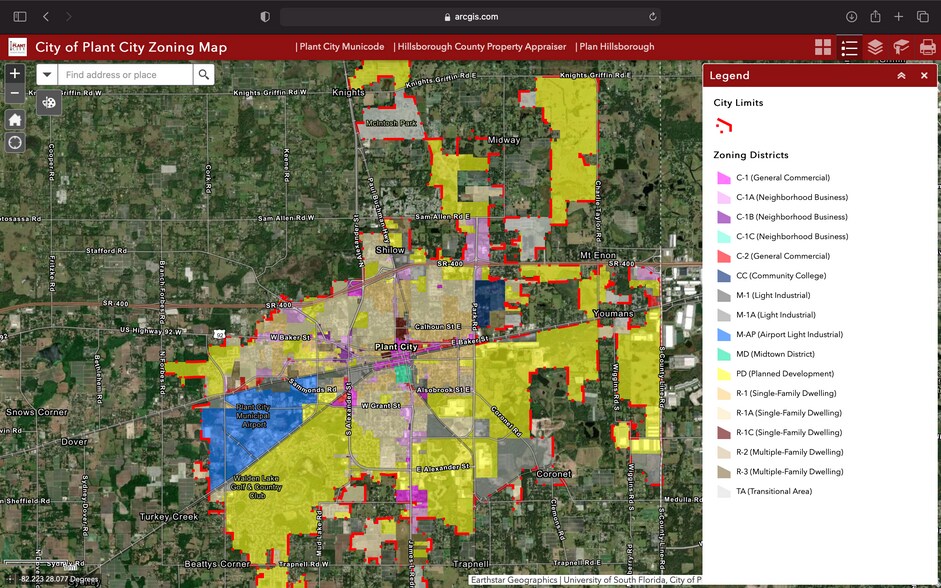Toggle the Legend widget in header
This screenshot has height=588, width=941.
click(849, 47)
